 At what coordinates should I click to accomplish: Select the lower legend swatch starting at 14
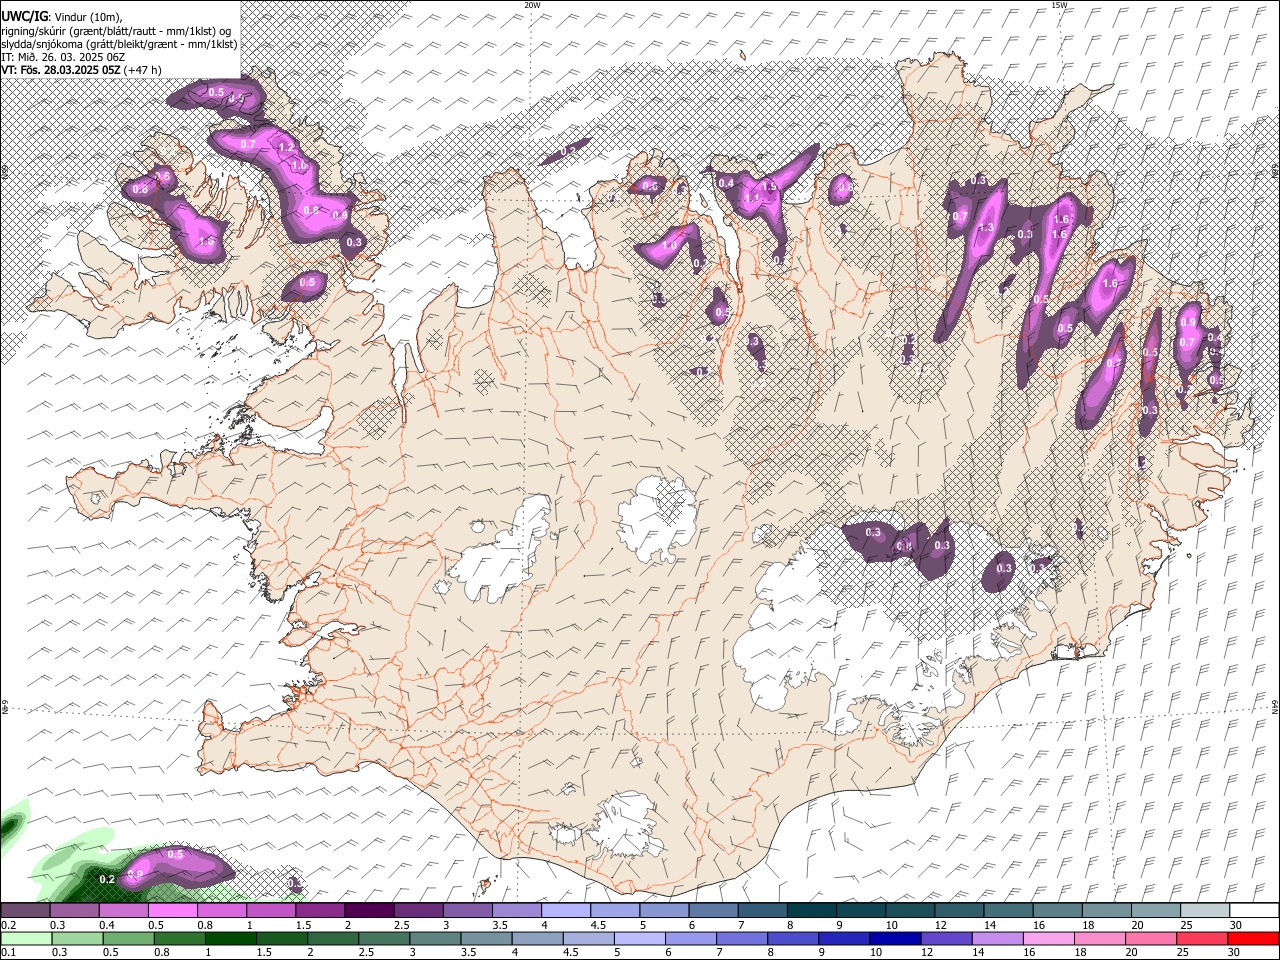tap(997, 938)
